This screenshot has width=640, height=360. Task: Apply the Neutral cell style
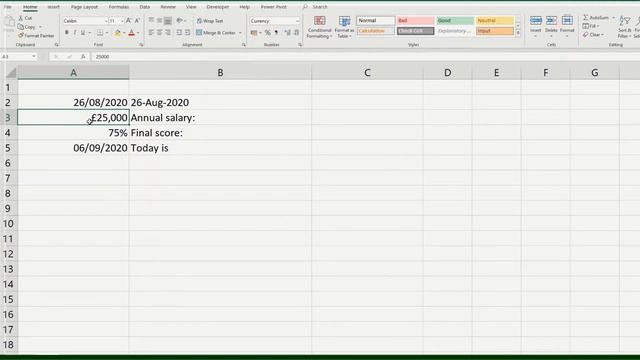(494, 20)
